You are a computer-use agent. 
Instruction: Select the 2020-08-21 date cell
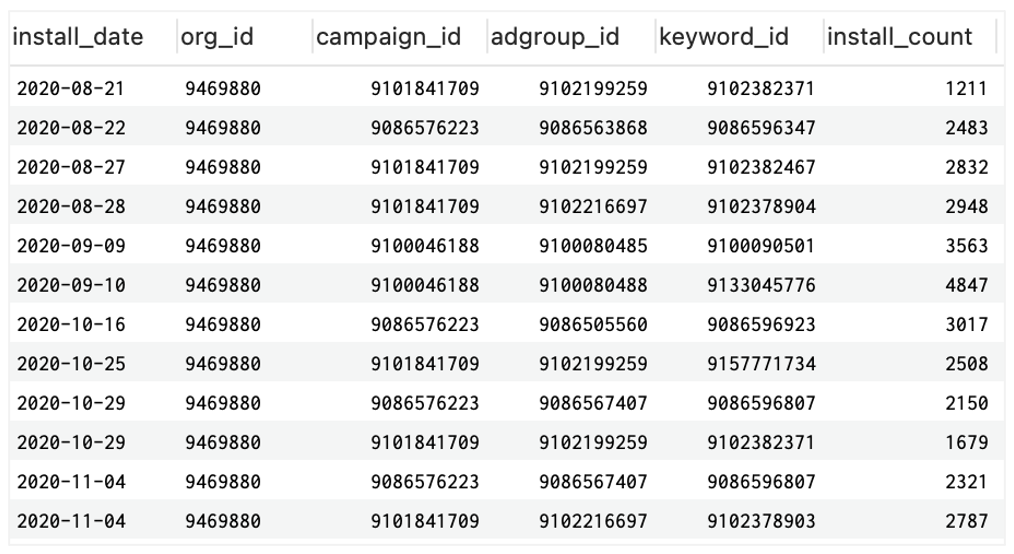(x=70, y=89)
